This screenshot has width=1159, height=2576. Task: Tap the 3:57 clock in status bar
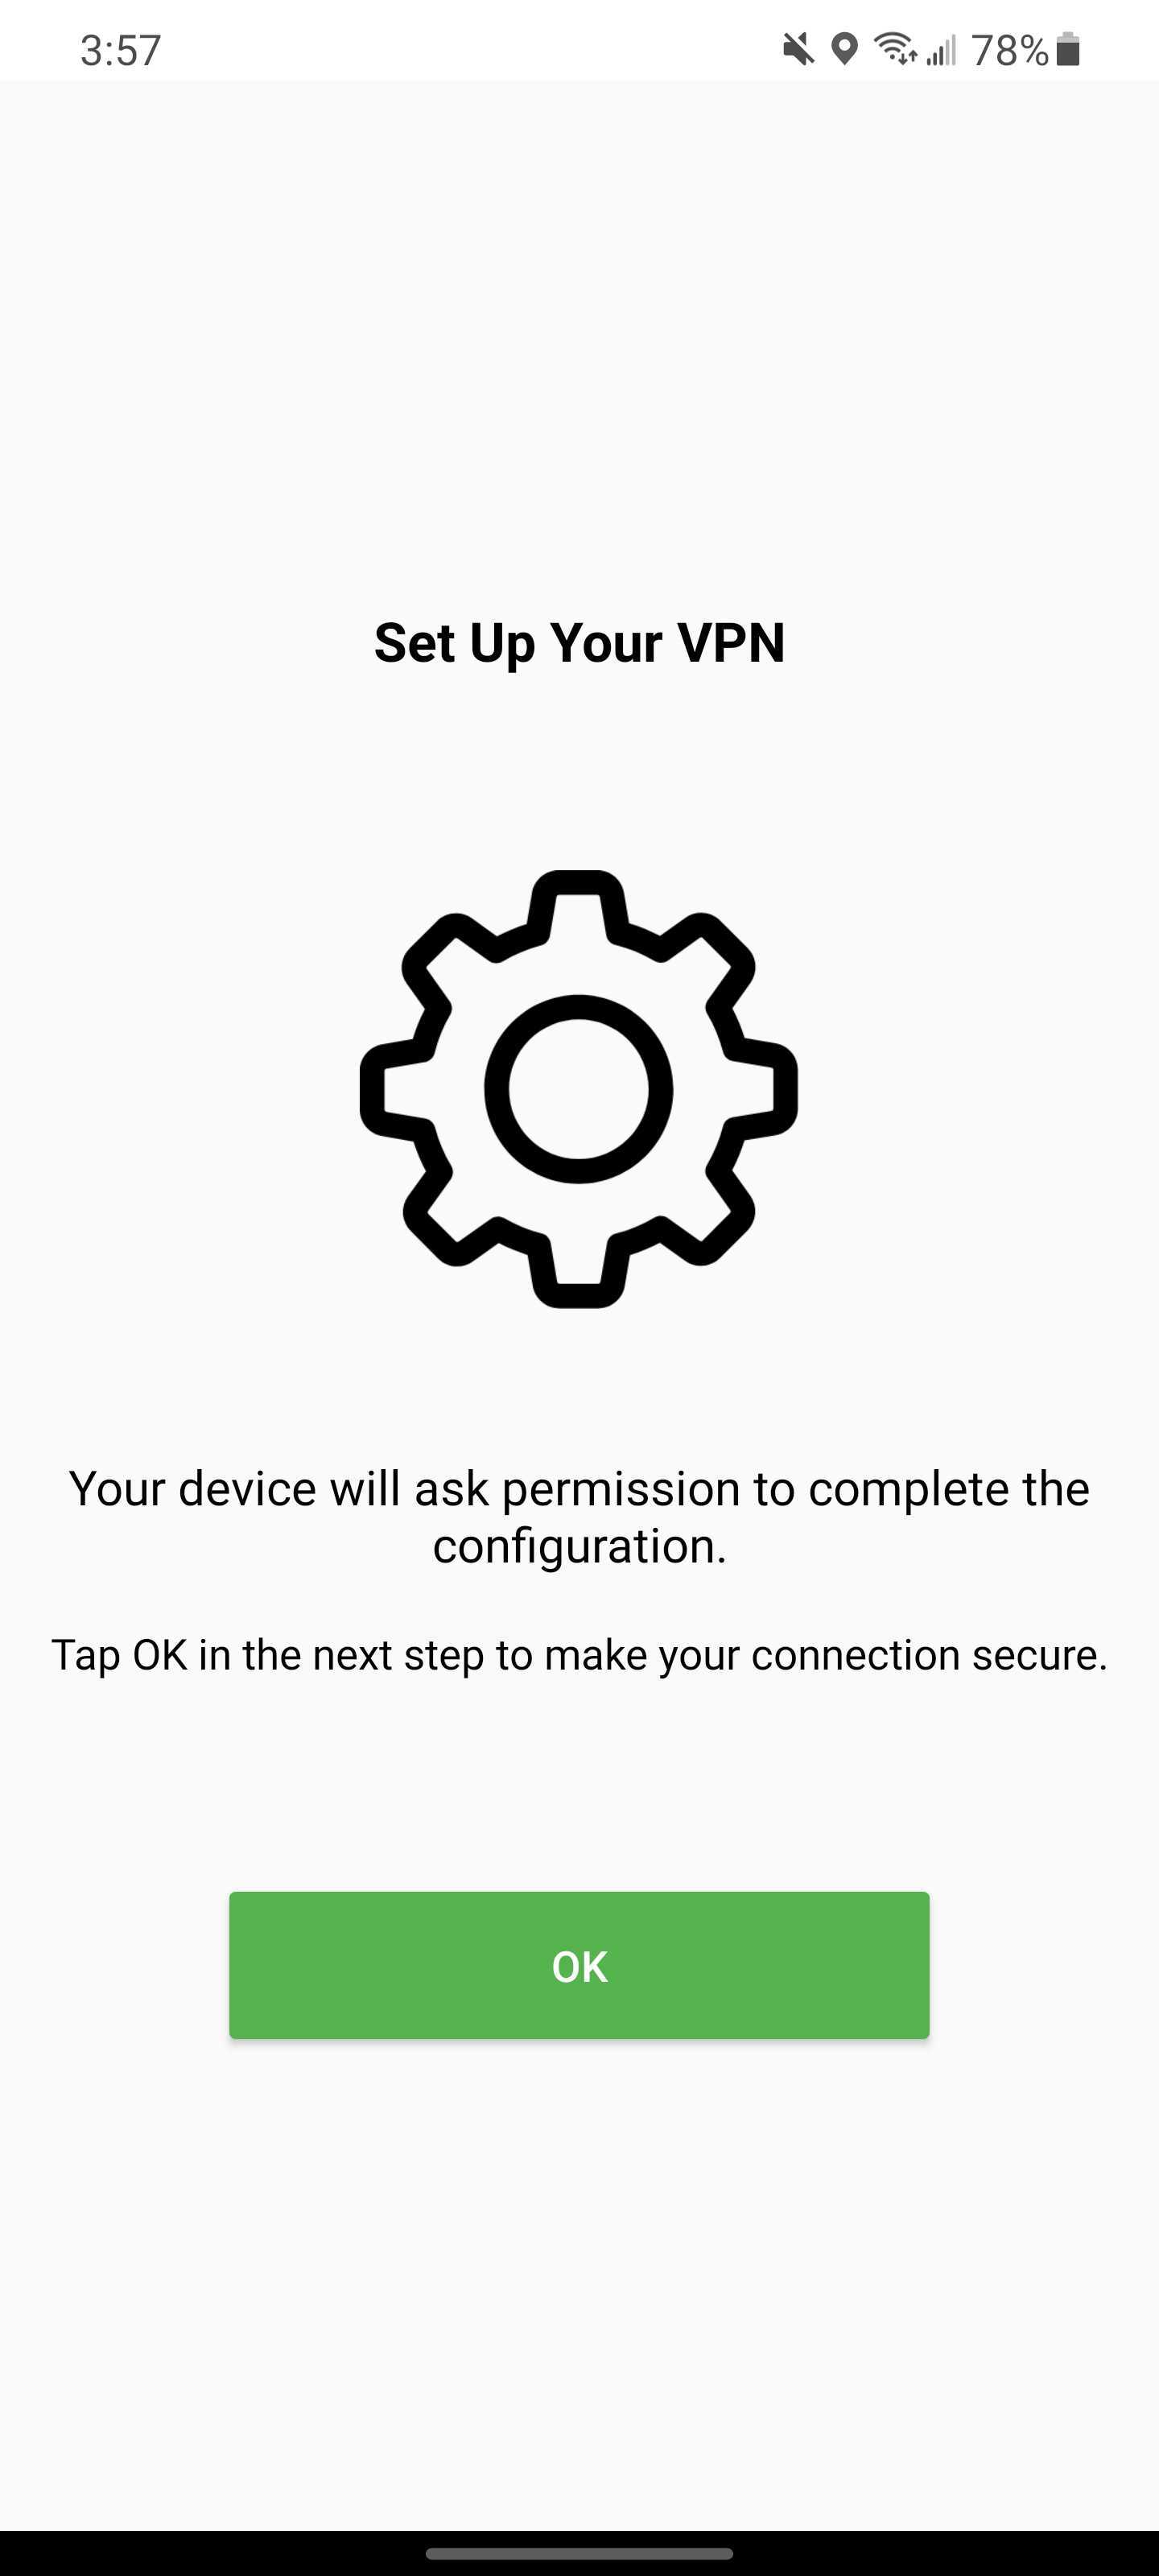pyautogui.click(x=121, y=50)
